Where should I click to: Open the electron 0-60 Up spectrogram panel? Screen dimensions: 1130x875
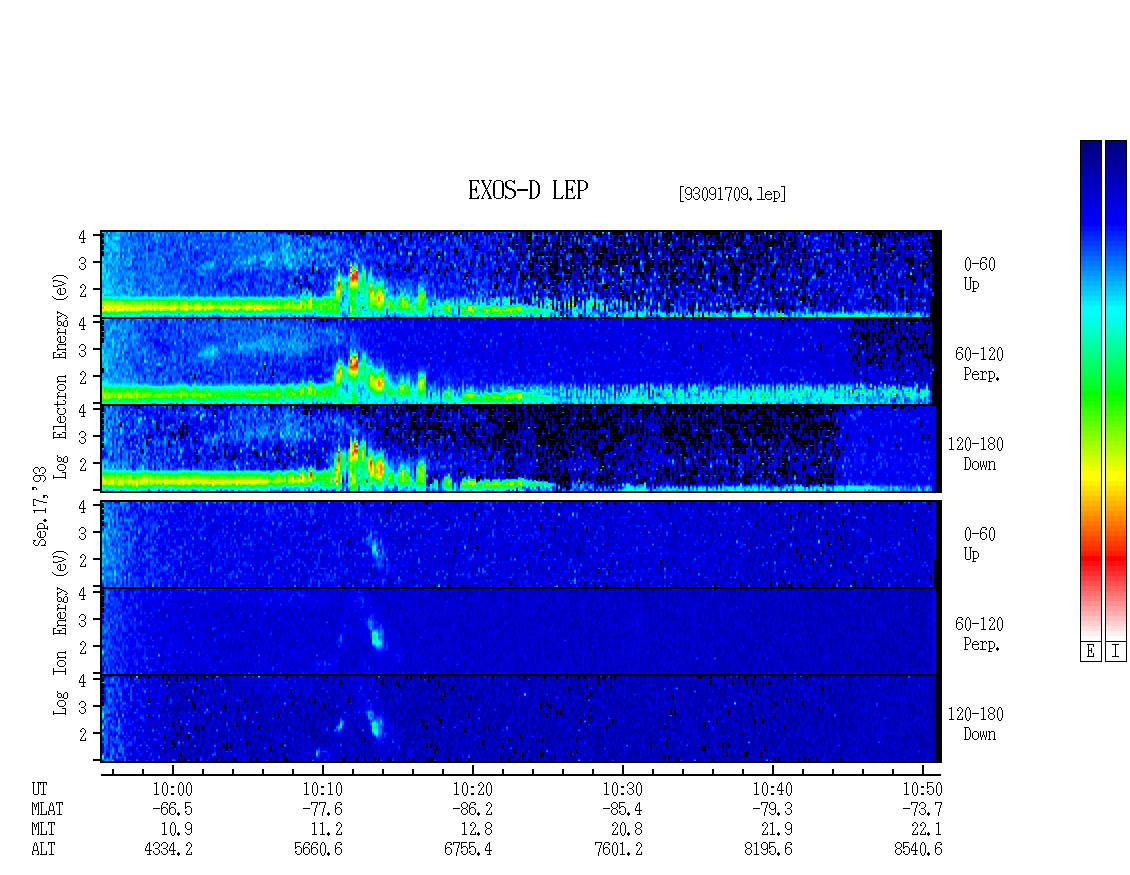pyautogui.click(x=521, y=274)
